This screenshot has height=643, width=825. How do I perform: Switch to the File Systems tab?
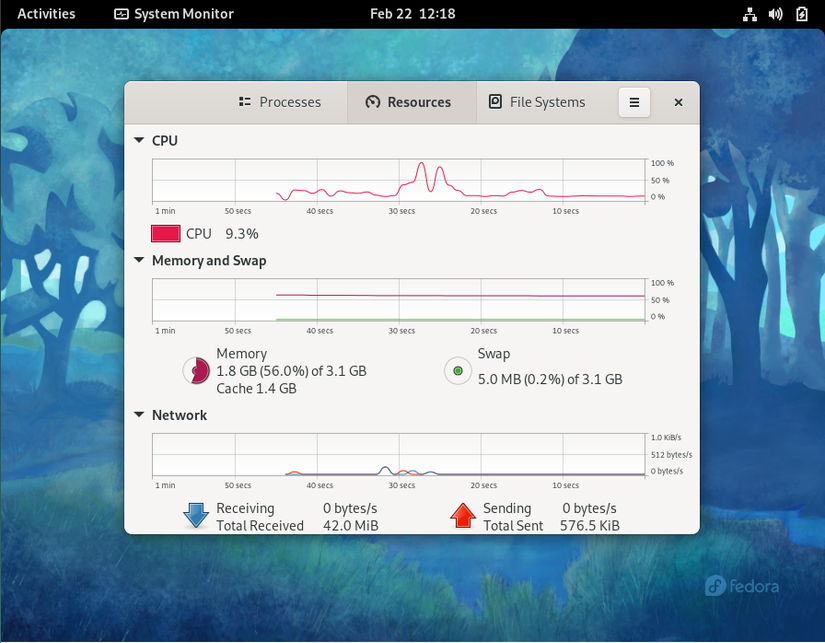(537, 102)
